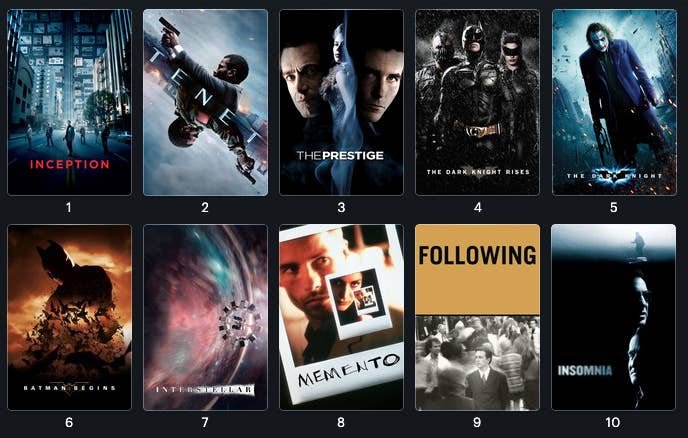The width and height of the screenshot is (688, 438).
Task: Select the Tenet poster
Action: pos(205,102)
